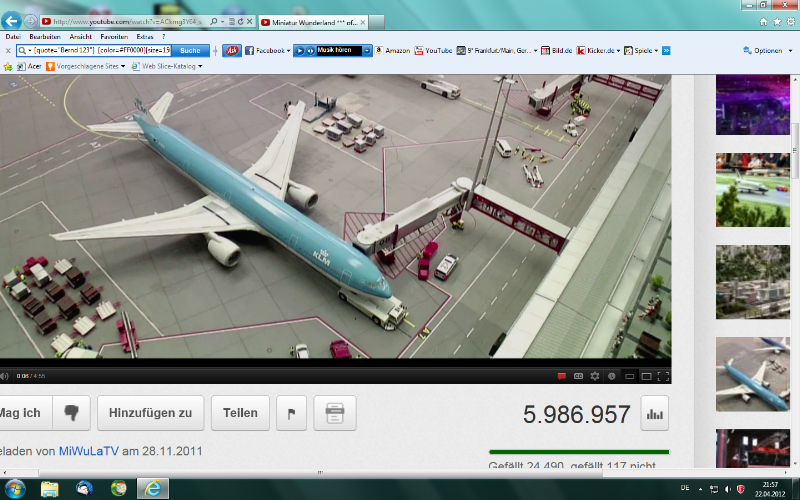Open the Favoriten menu
This screenshot has width=800, height=500.
point(127,36)
